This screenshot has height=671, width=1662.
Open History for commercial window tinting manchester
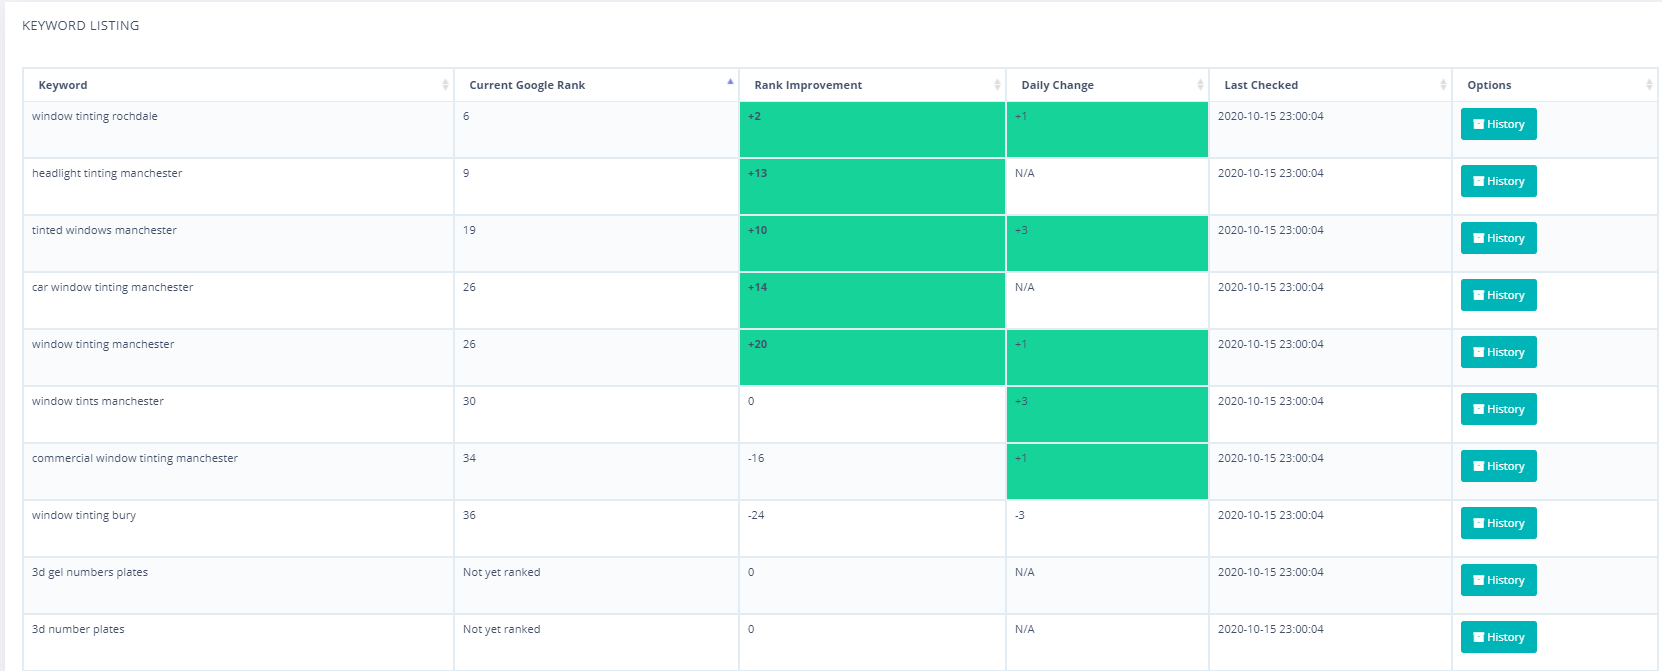[x=1498, y=466]
